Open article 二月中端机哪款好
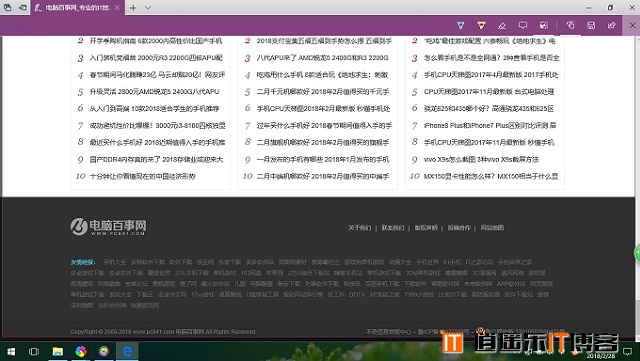The width and height of the screenshot is (640, 361). point(323,176)
